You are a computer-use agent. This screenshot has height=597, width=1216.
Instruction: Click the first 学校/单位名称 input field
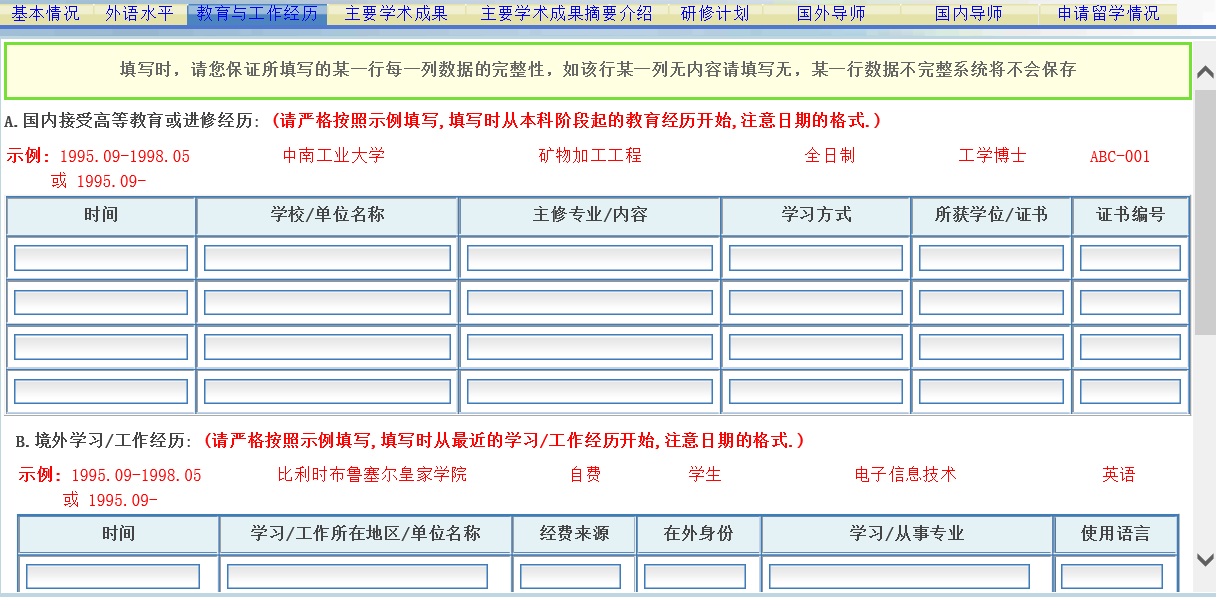pyautogui.click(x=327, y=257)
